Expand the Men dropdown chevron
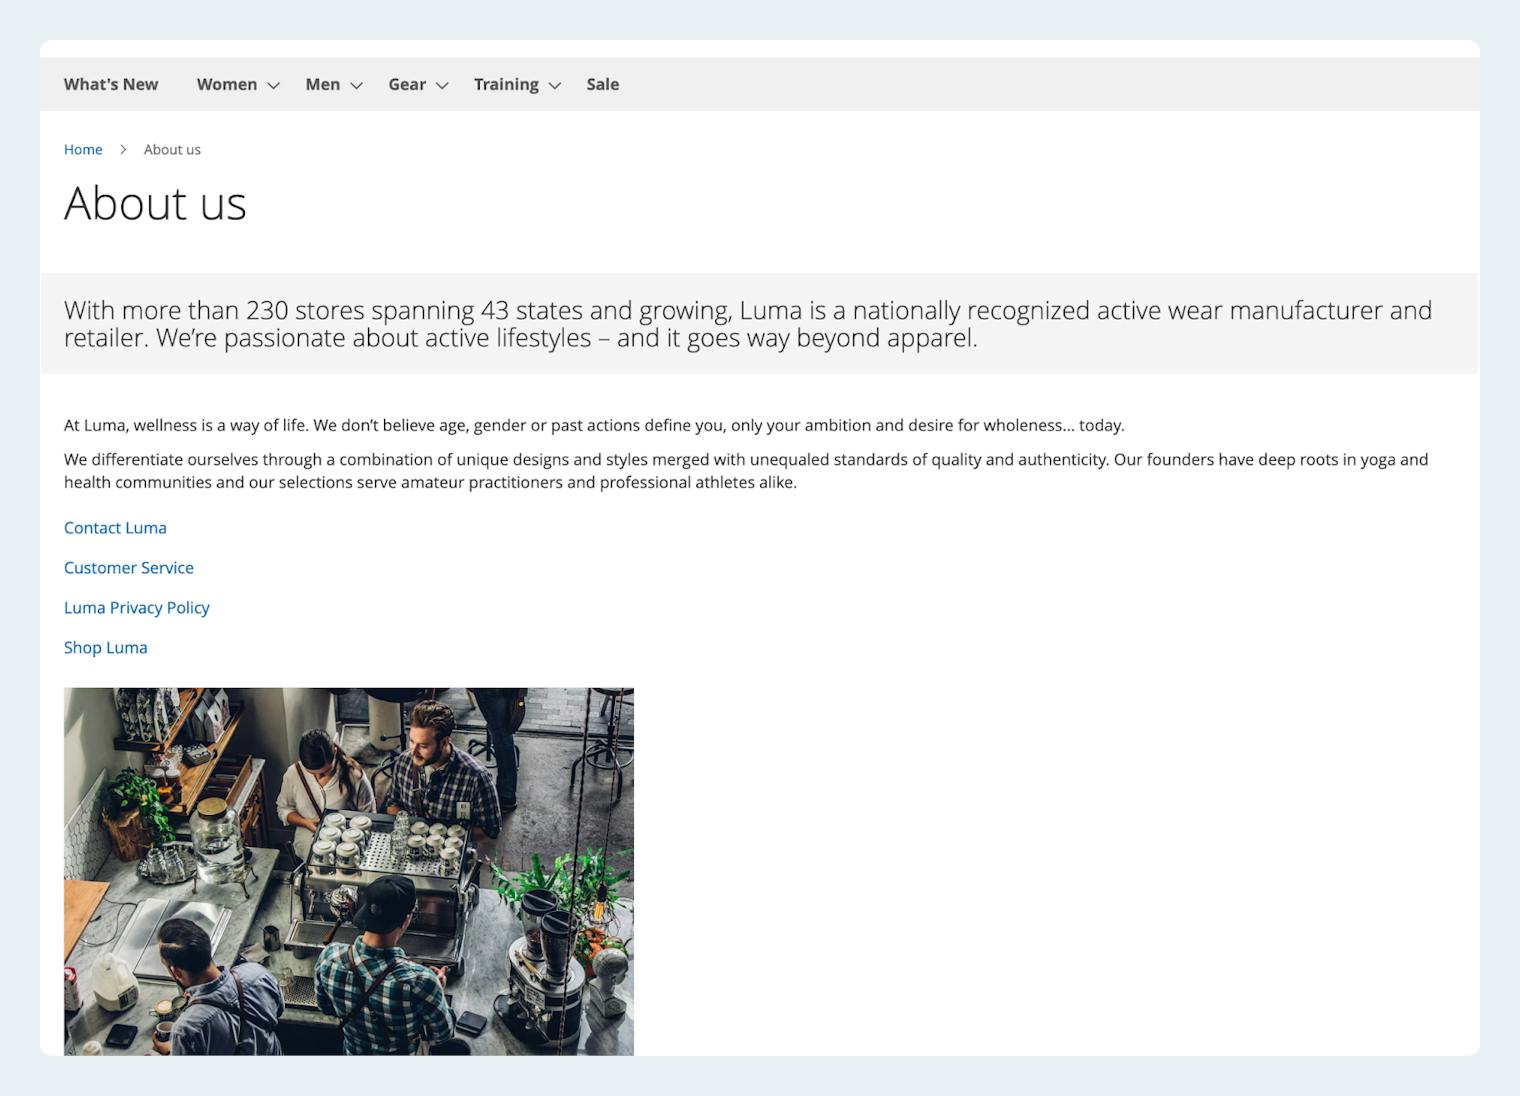Screen dimensions: 1520x1096 (x=356, y=85)
